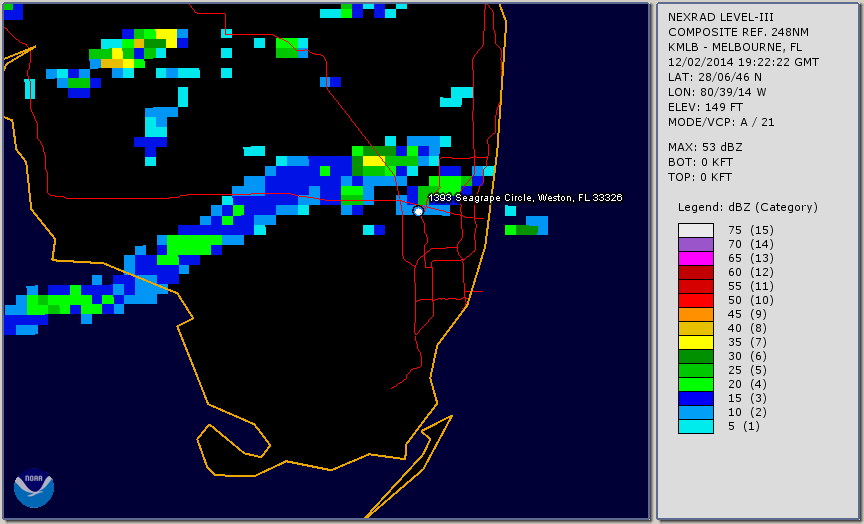Image resolution: width=864 pixels, height=524 pixels.
Task: Click the BOT: 0 KFT reading
Action: pyautogui.click(x=700, y=162)
